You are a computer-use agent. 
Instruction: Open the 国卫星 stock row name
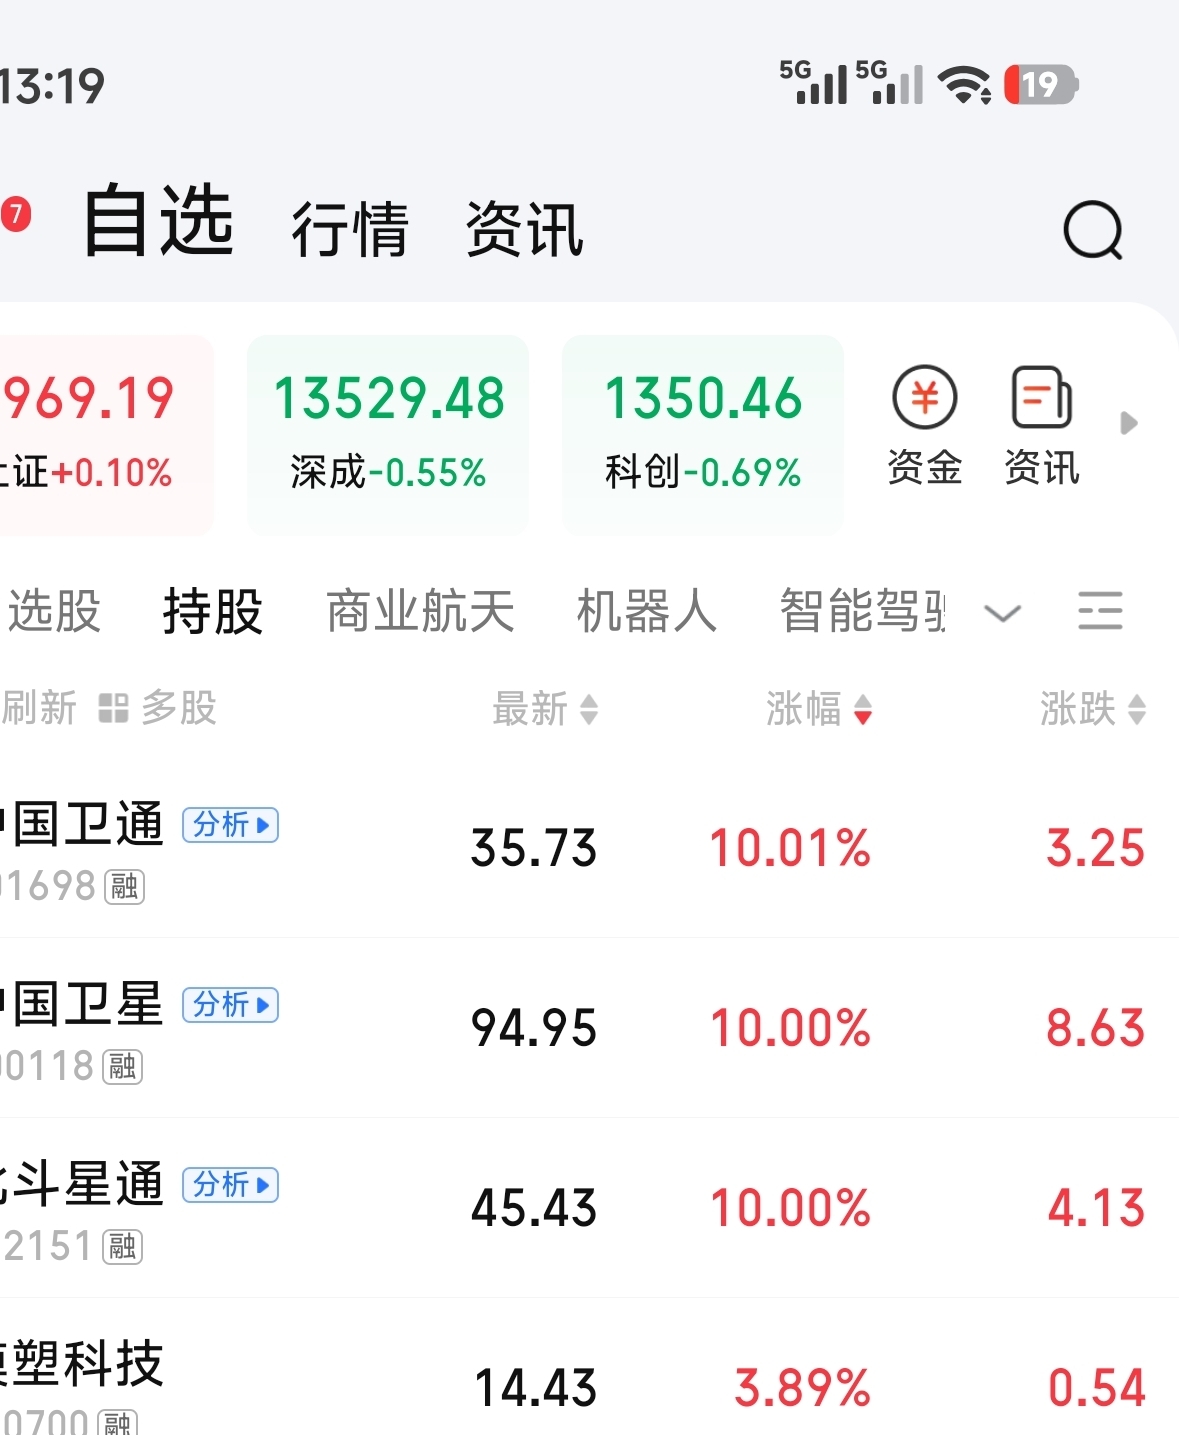82,1004
